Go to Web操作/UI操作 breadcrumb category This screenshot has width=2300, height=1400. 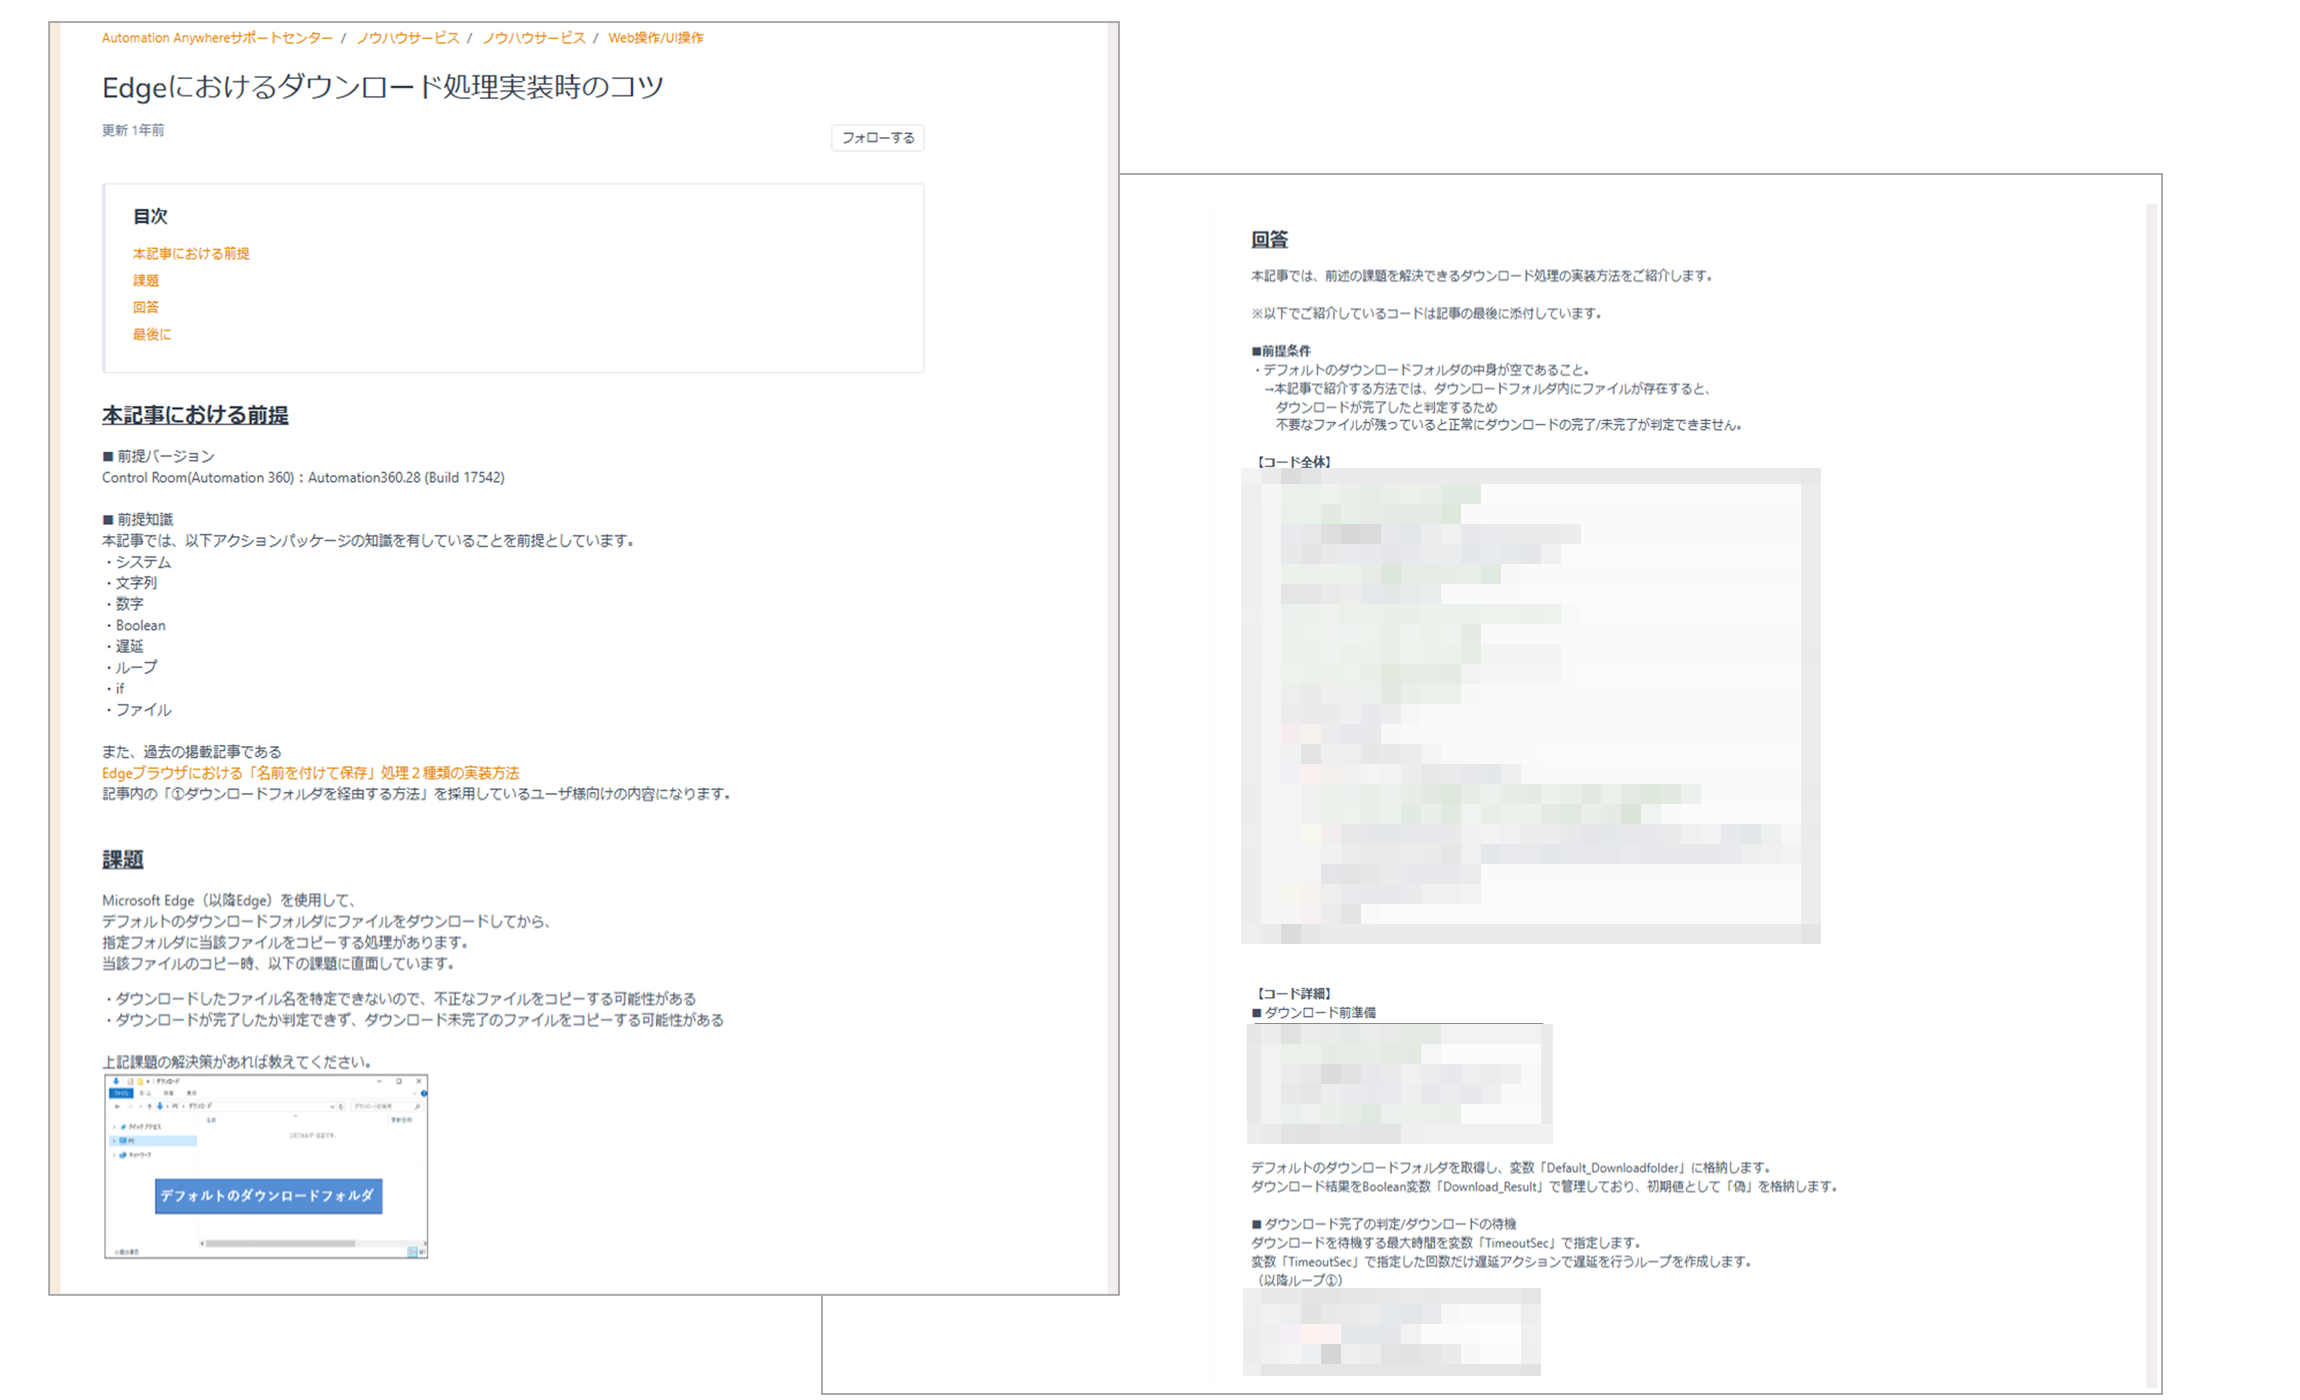655,38
